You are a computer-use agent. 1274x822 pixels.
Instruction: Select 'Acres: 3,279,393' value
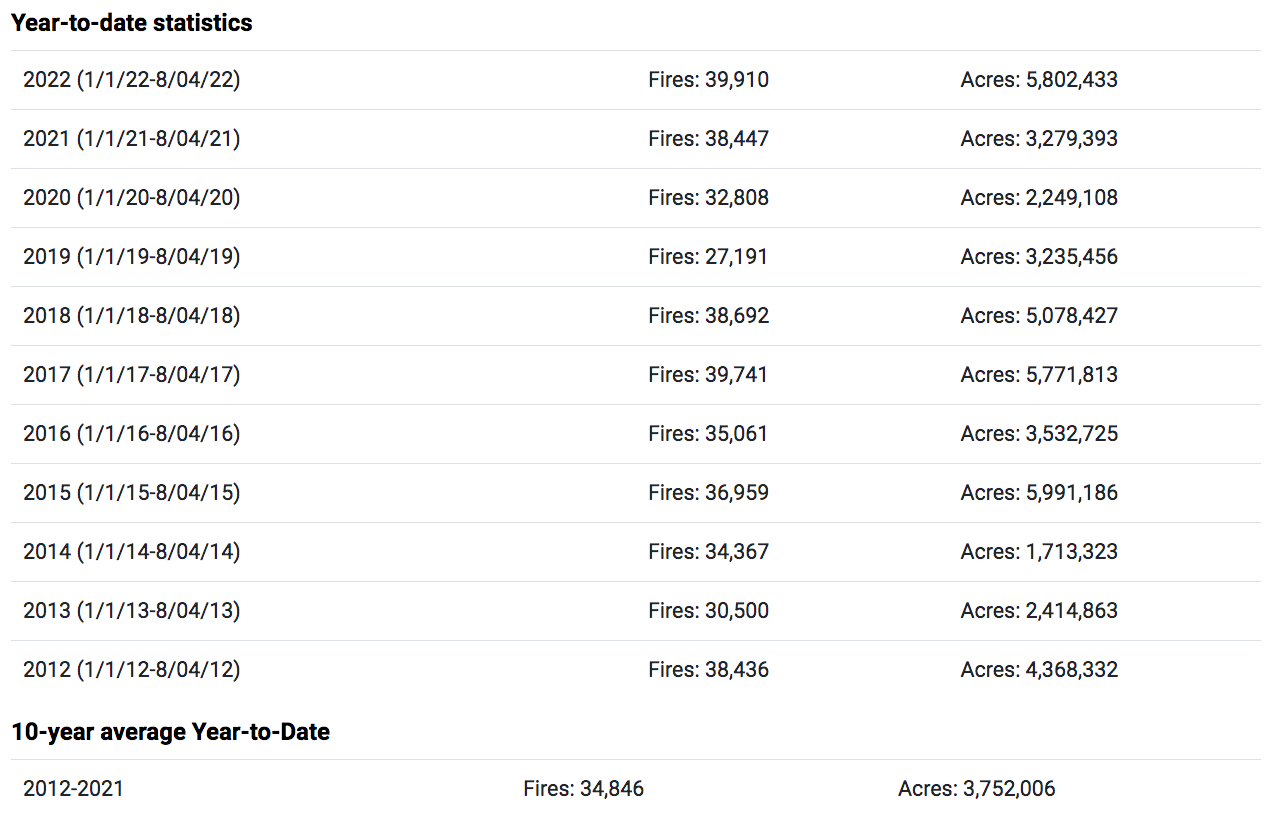[1039, 139]
